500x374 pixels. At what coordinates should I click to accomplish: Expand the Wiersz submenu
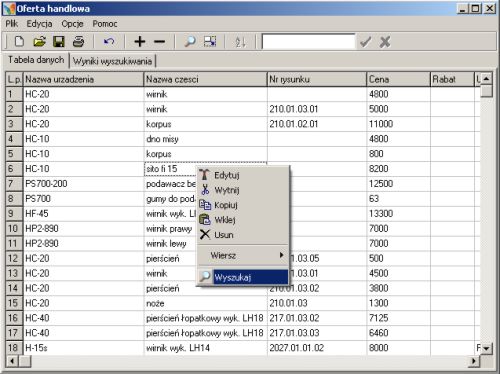[243, 256]
